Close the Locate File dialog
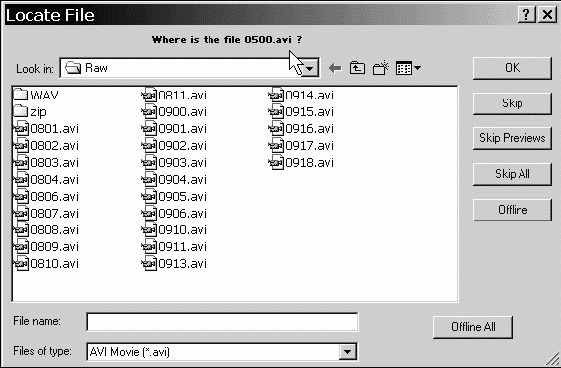 (547, 15)
